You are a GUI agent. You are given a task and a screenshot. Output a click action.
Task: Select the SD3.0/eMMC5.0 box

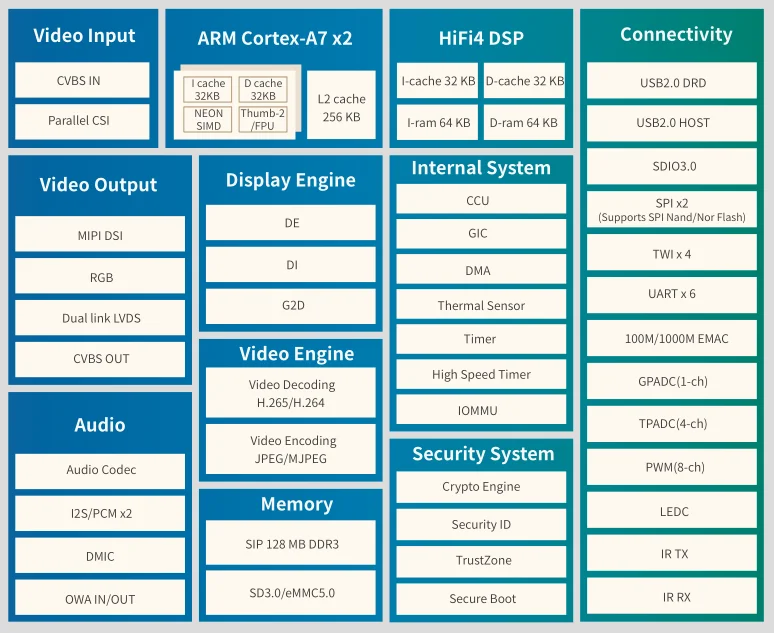click(x=291, y=593)
